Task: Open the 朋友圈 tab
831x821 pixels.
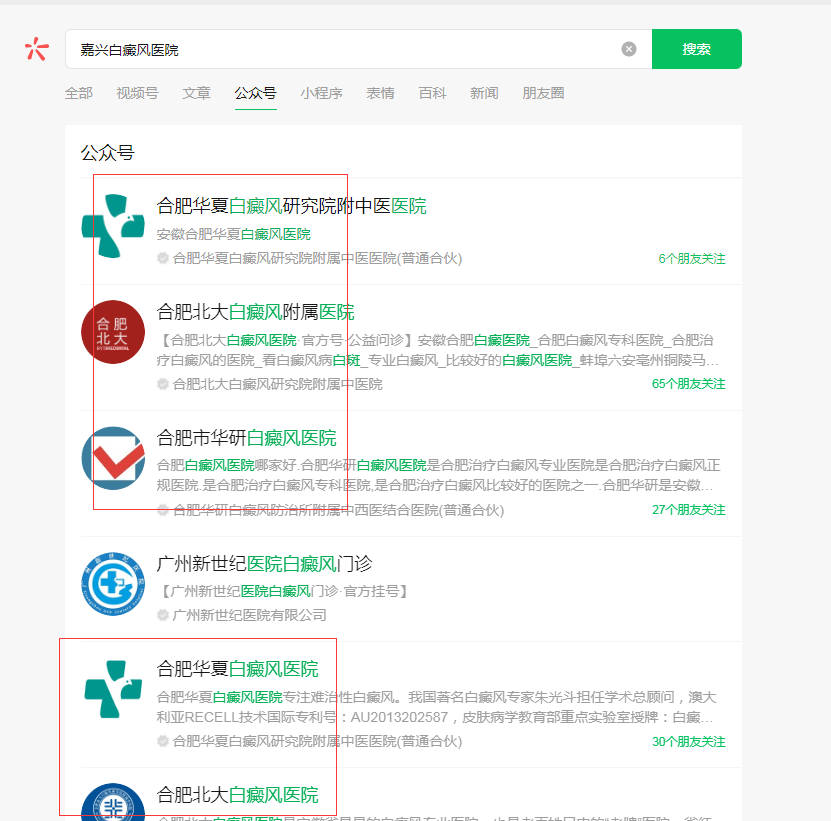Action: click(x=543, y=93)
